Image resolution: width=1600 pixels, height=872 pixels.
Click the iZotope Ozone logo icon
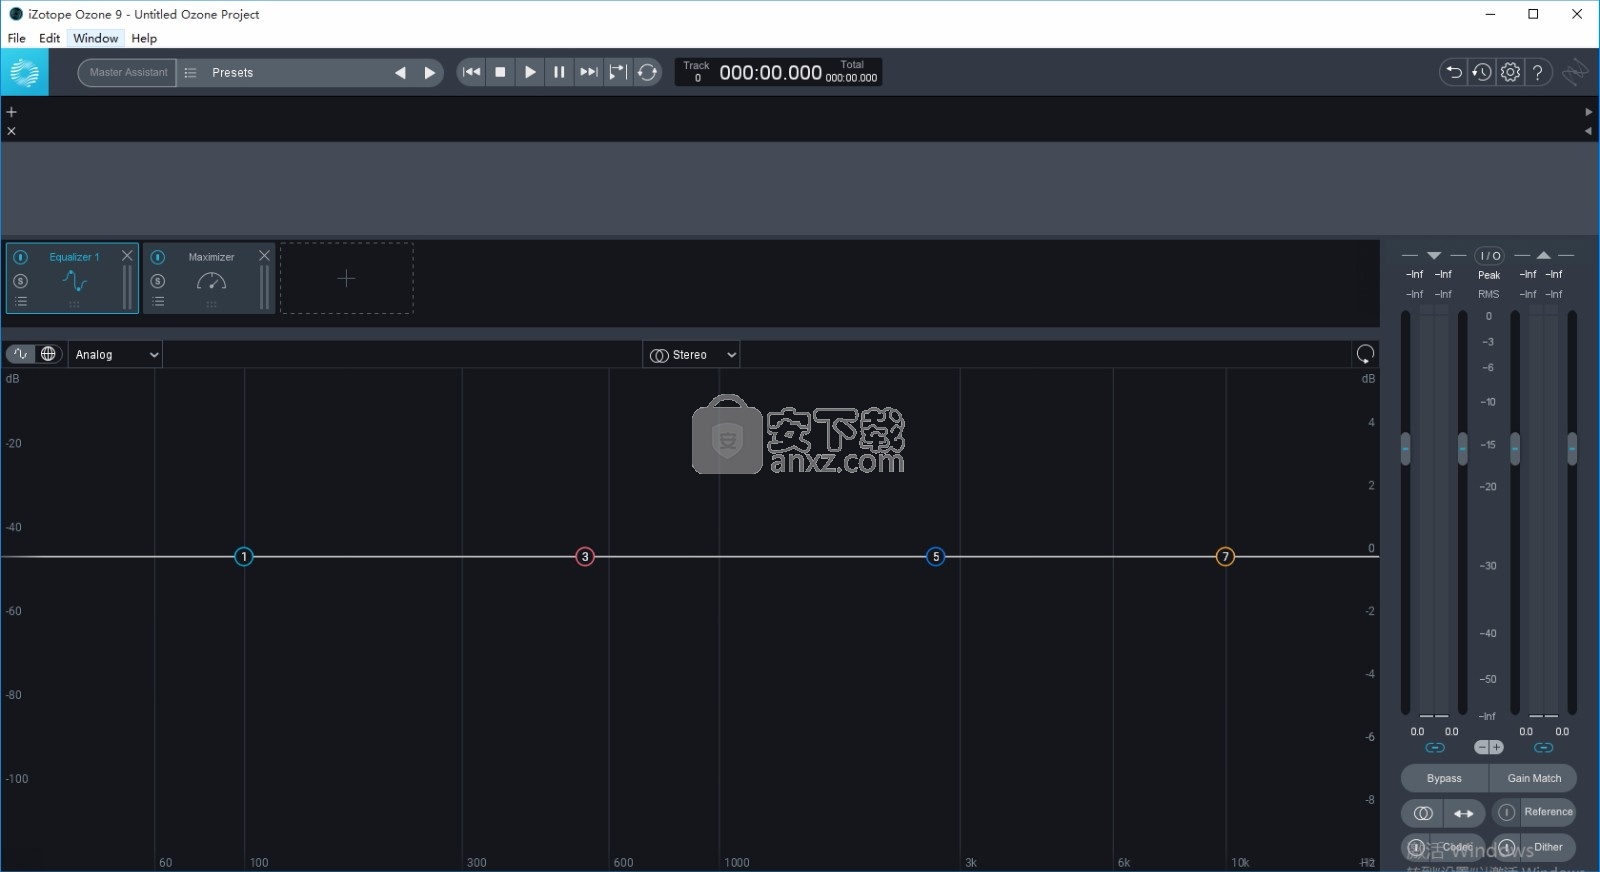24,72
